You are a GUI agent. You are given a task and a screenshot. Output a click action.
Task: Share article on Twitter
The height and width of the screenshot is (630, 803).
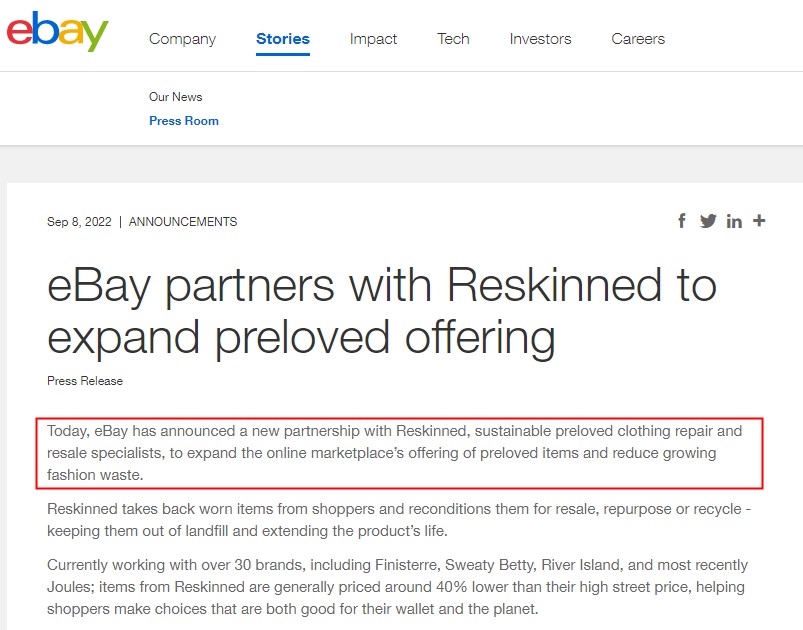coord(708,221)
